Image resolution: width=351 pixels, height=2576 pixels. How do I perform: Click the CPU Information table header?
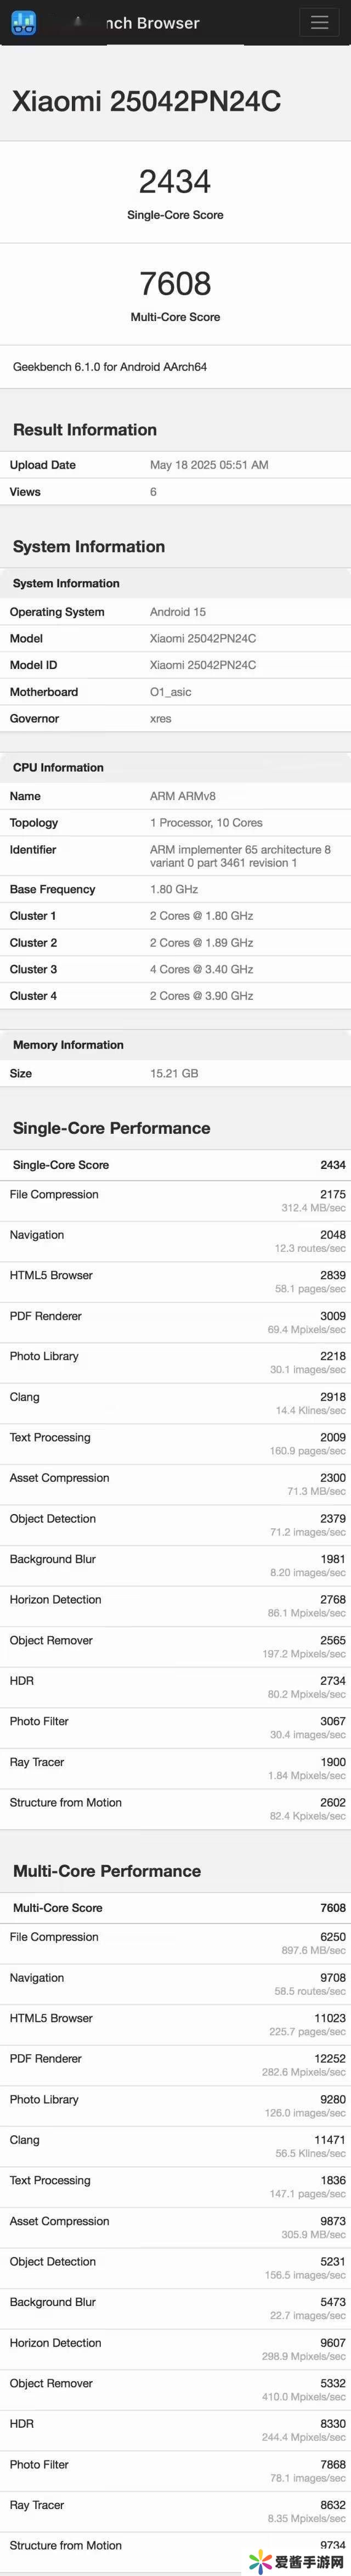coord(58,767)
